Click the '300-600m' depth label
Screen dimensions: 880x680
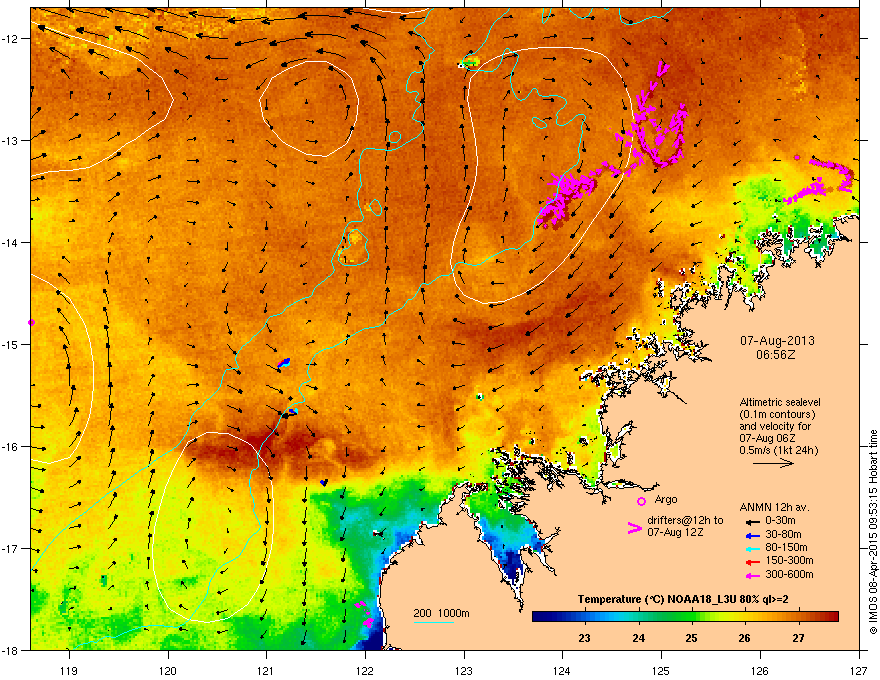[789, 575]
